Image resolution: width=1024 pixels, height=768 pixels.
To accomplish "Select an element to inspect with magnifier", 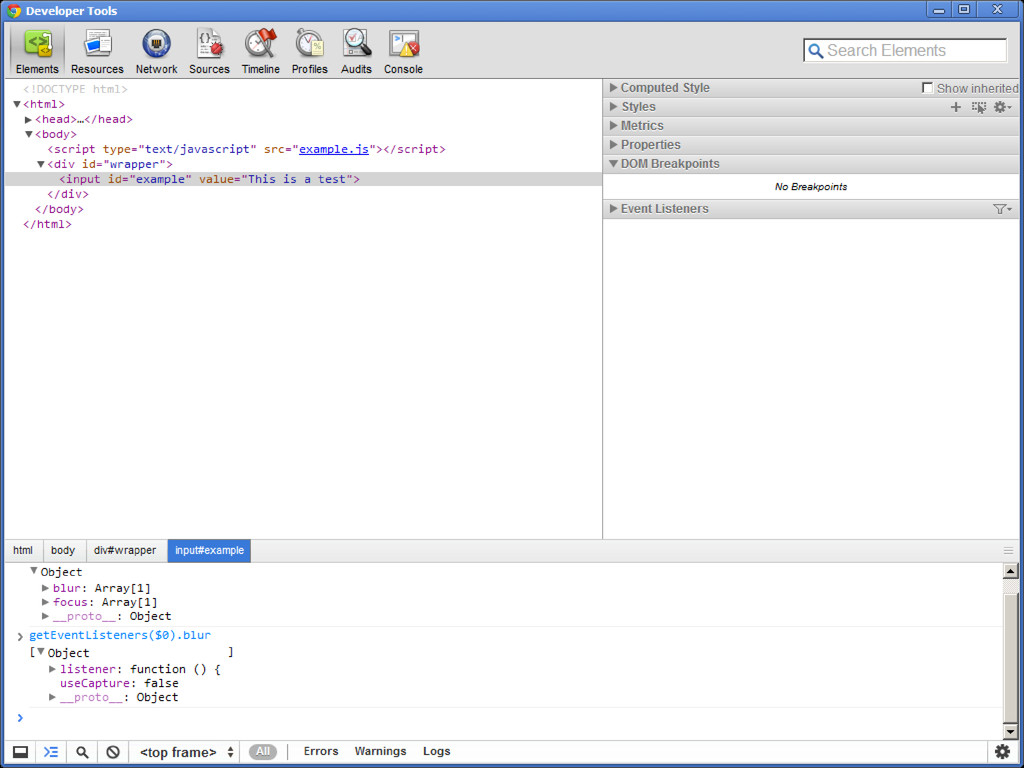I will coord(82,752).
